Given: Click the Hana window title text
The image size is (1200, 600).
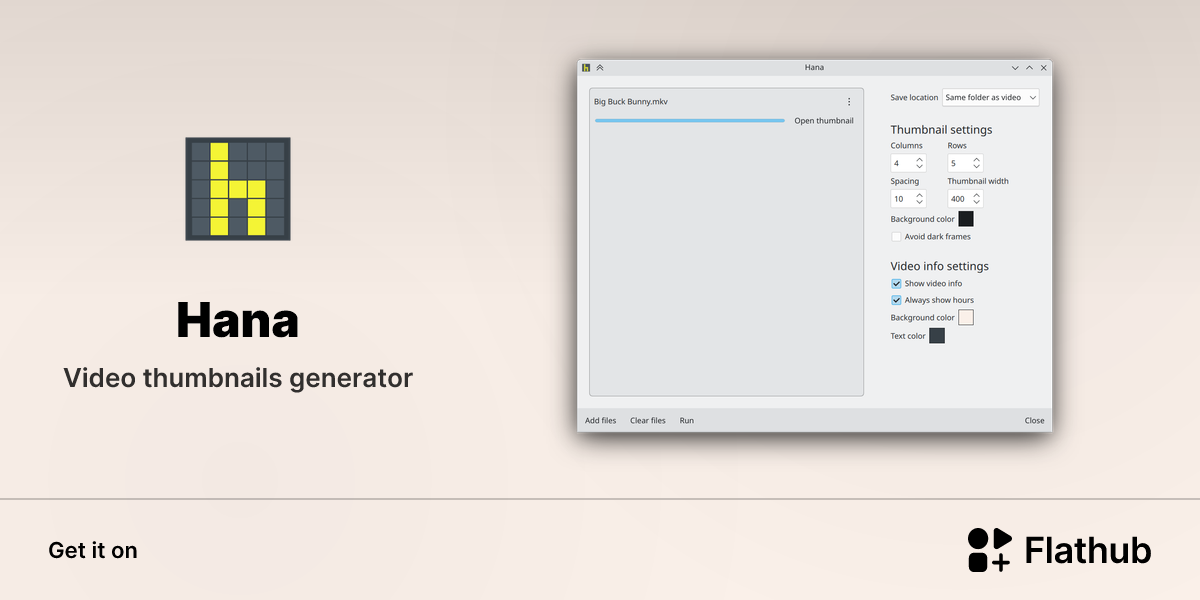Looking at the screenshot, I should pos(814,67).
